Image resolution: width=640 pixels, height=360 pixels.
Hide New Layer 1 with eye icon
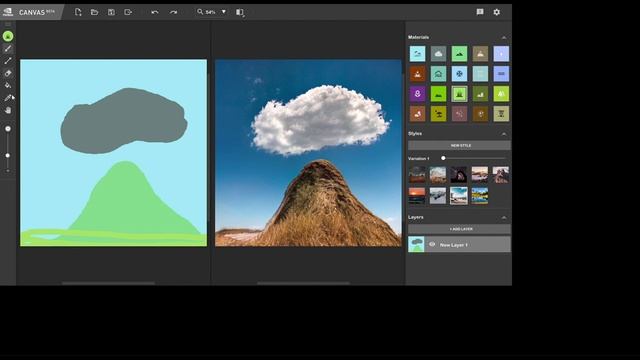[432, 244]
